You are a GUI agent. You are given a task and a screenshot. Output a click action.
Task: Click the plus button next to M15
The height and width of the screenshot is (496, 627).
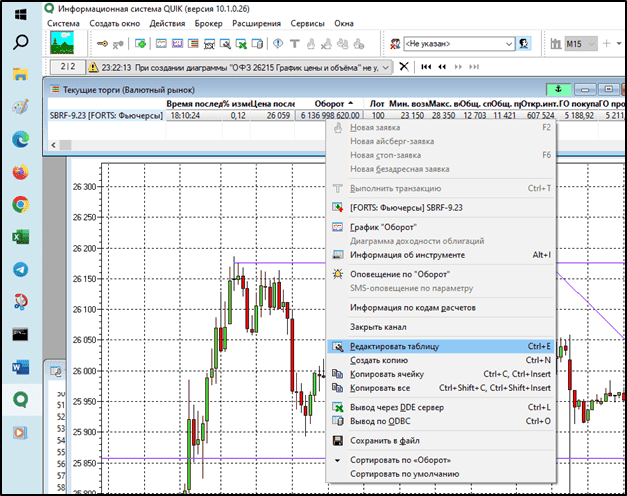pyautogui.click(x=606, y=43)
